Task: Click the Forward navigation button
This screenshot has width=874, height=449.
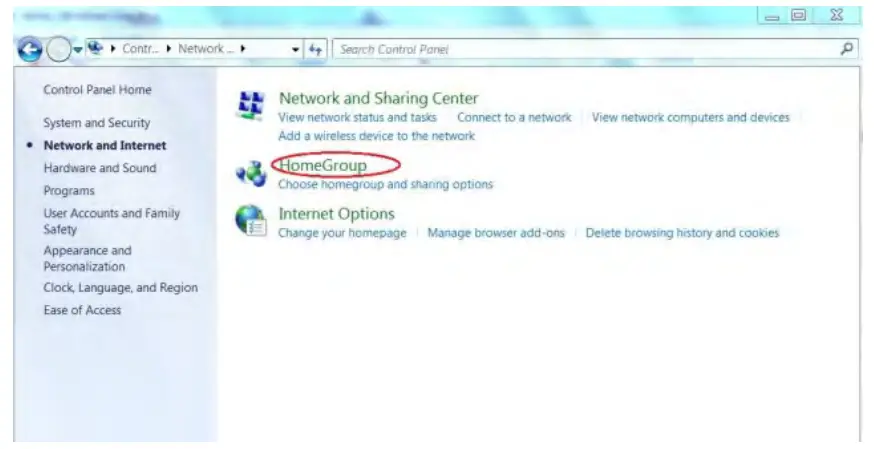Action: click(x=59, y=50)
